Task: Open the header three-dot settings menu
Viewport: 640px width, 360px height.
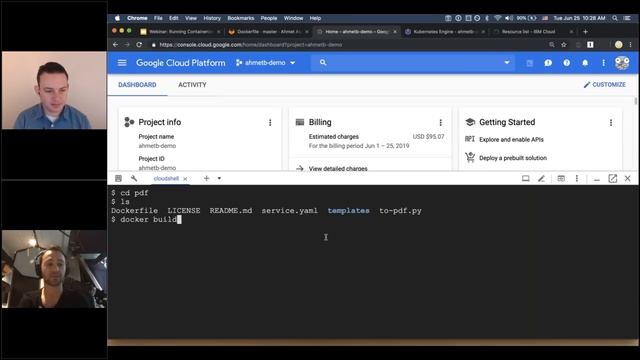Action: click(x=603, y=63)
